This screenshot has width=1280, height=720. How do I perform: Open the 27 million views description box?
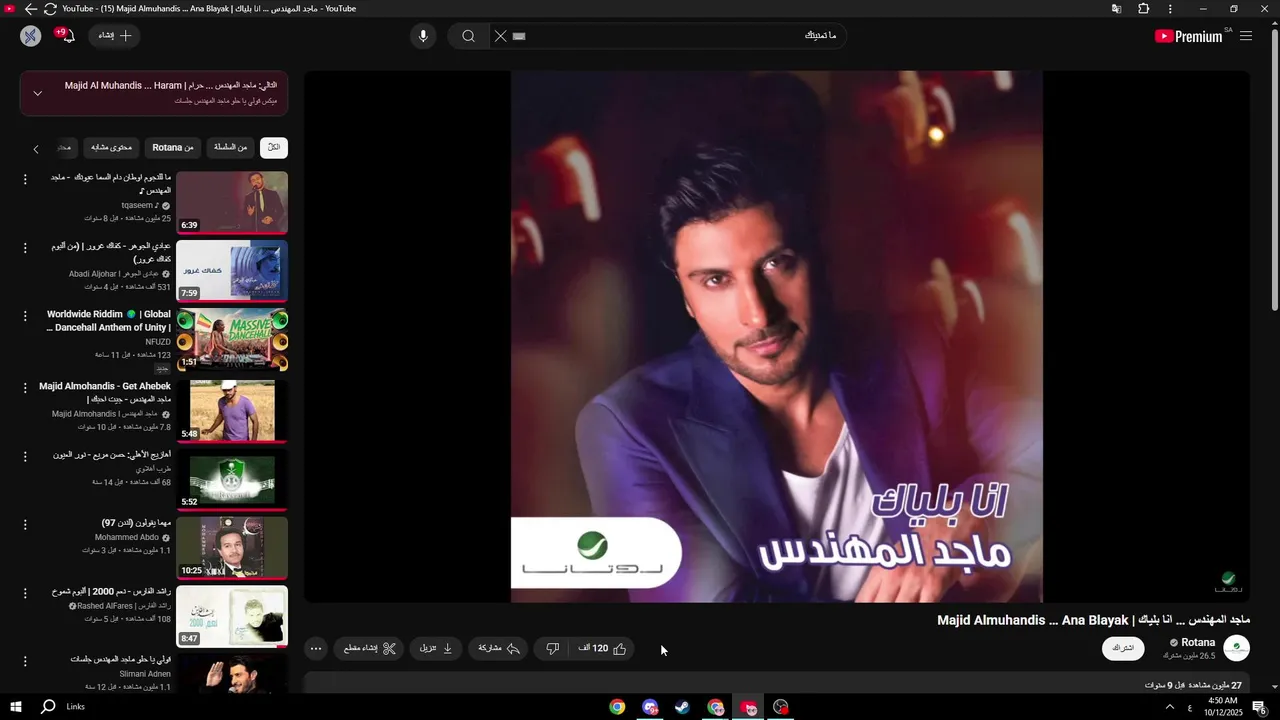[777, 683]
